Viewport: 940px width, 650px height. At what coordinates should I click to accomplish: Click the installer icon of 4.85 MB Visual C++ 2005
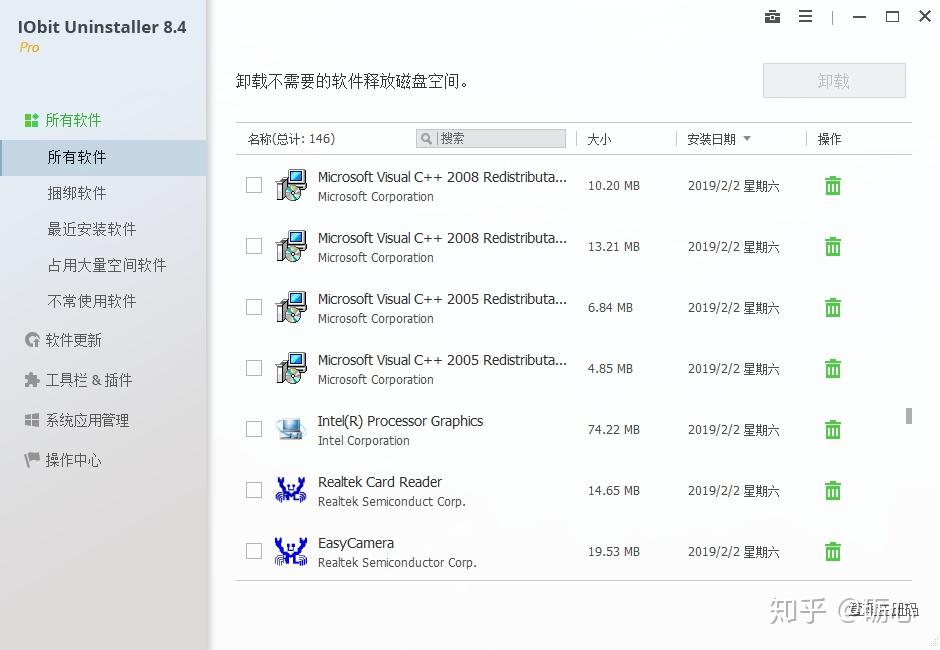click(x=291, y=368)
